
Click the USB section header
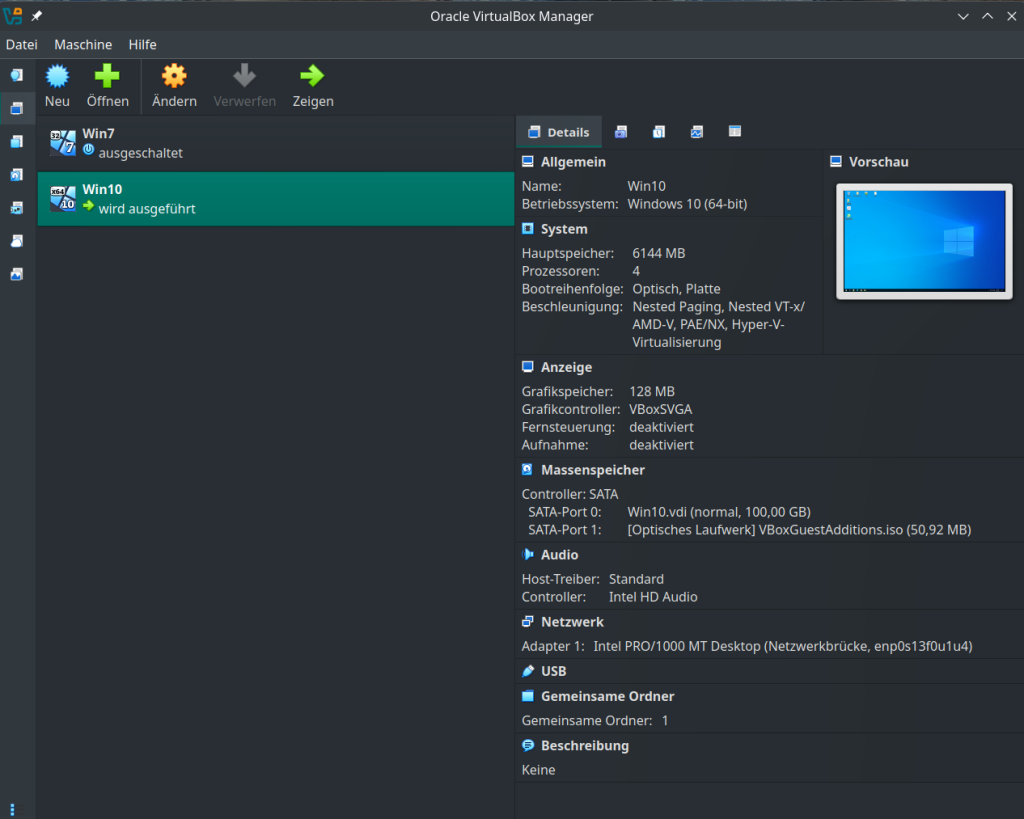553,671
